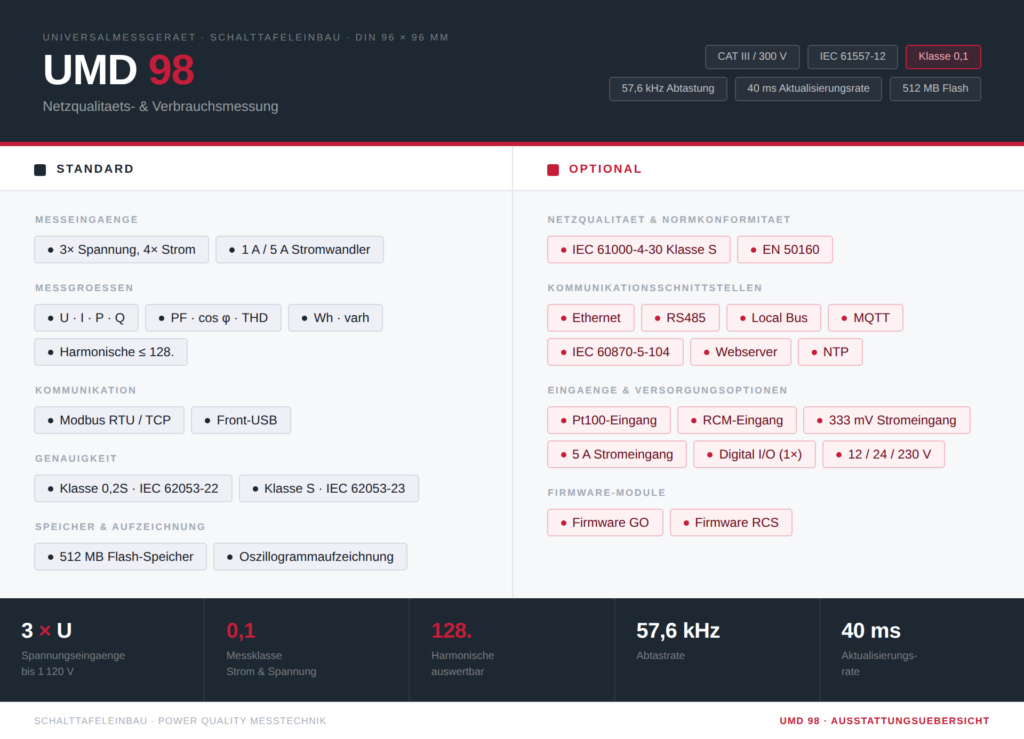Viewport: 1024px width, 739px height.
Task: Click the Webserver option chip
Action: click(x=740, y=352)
